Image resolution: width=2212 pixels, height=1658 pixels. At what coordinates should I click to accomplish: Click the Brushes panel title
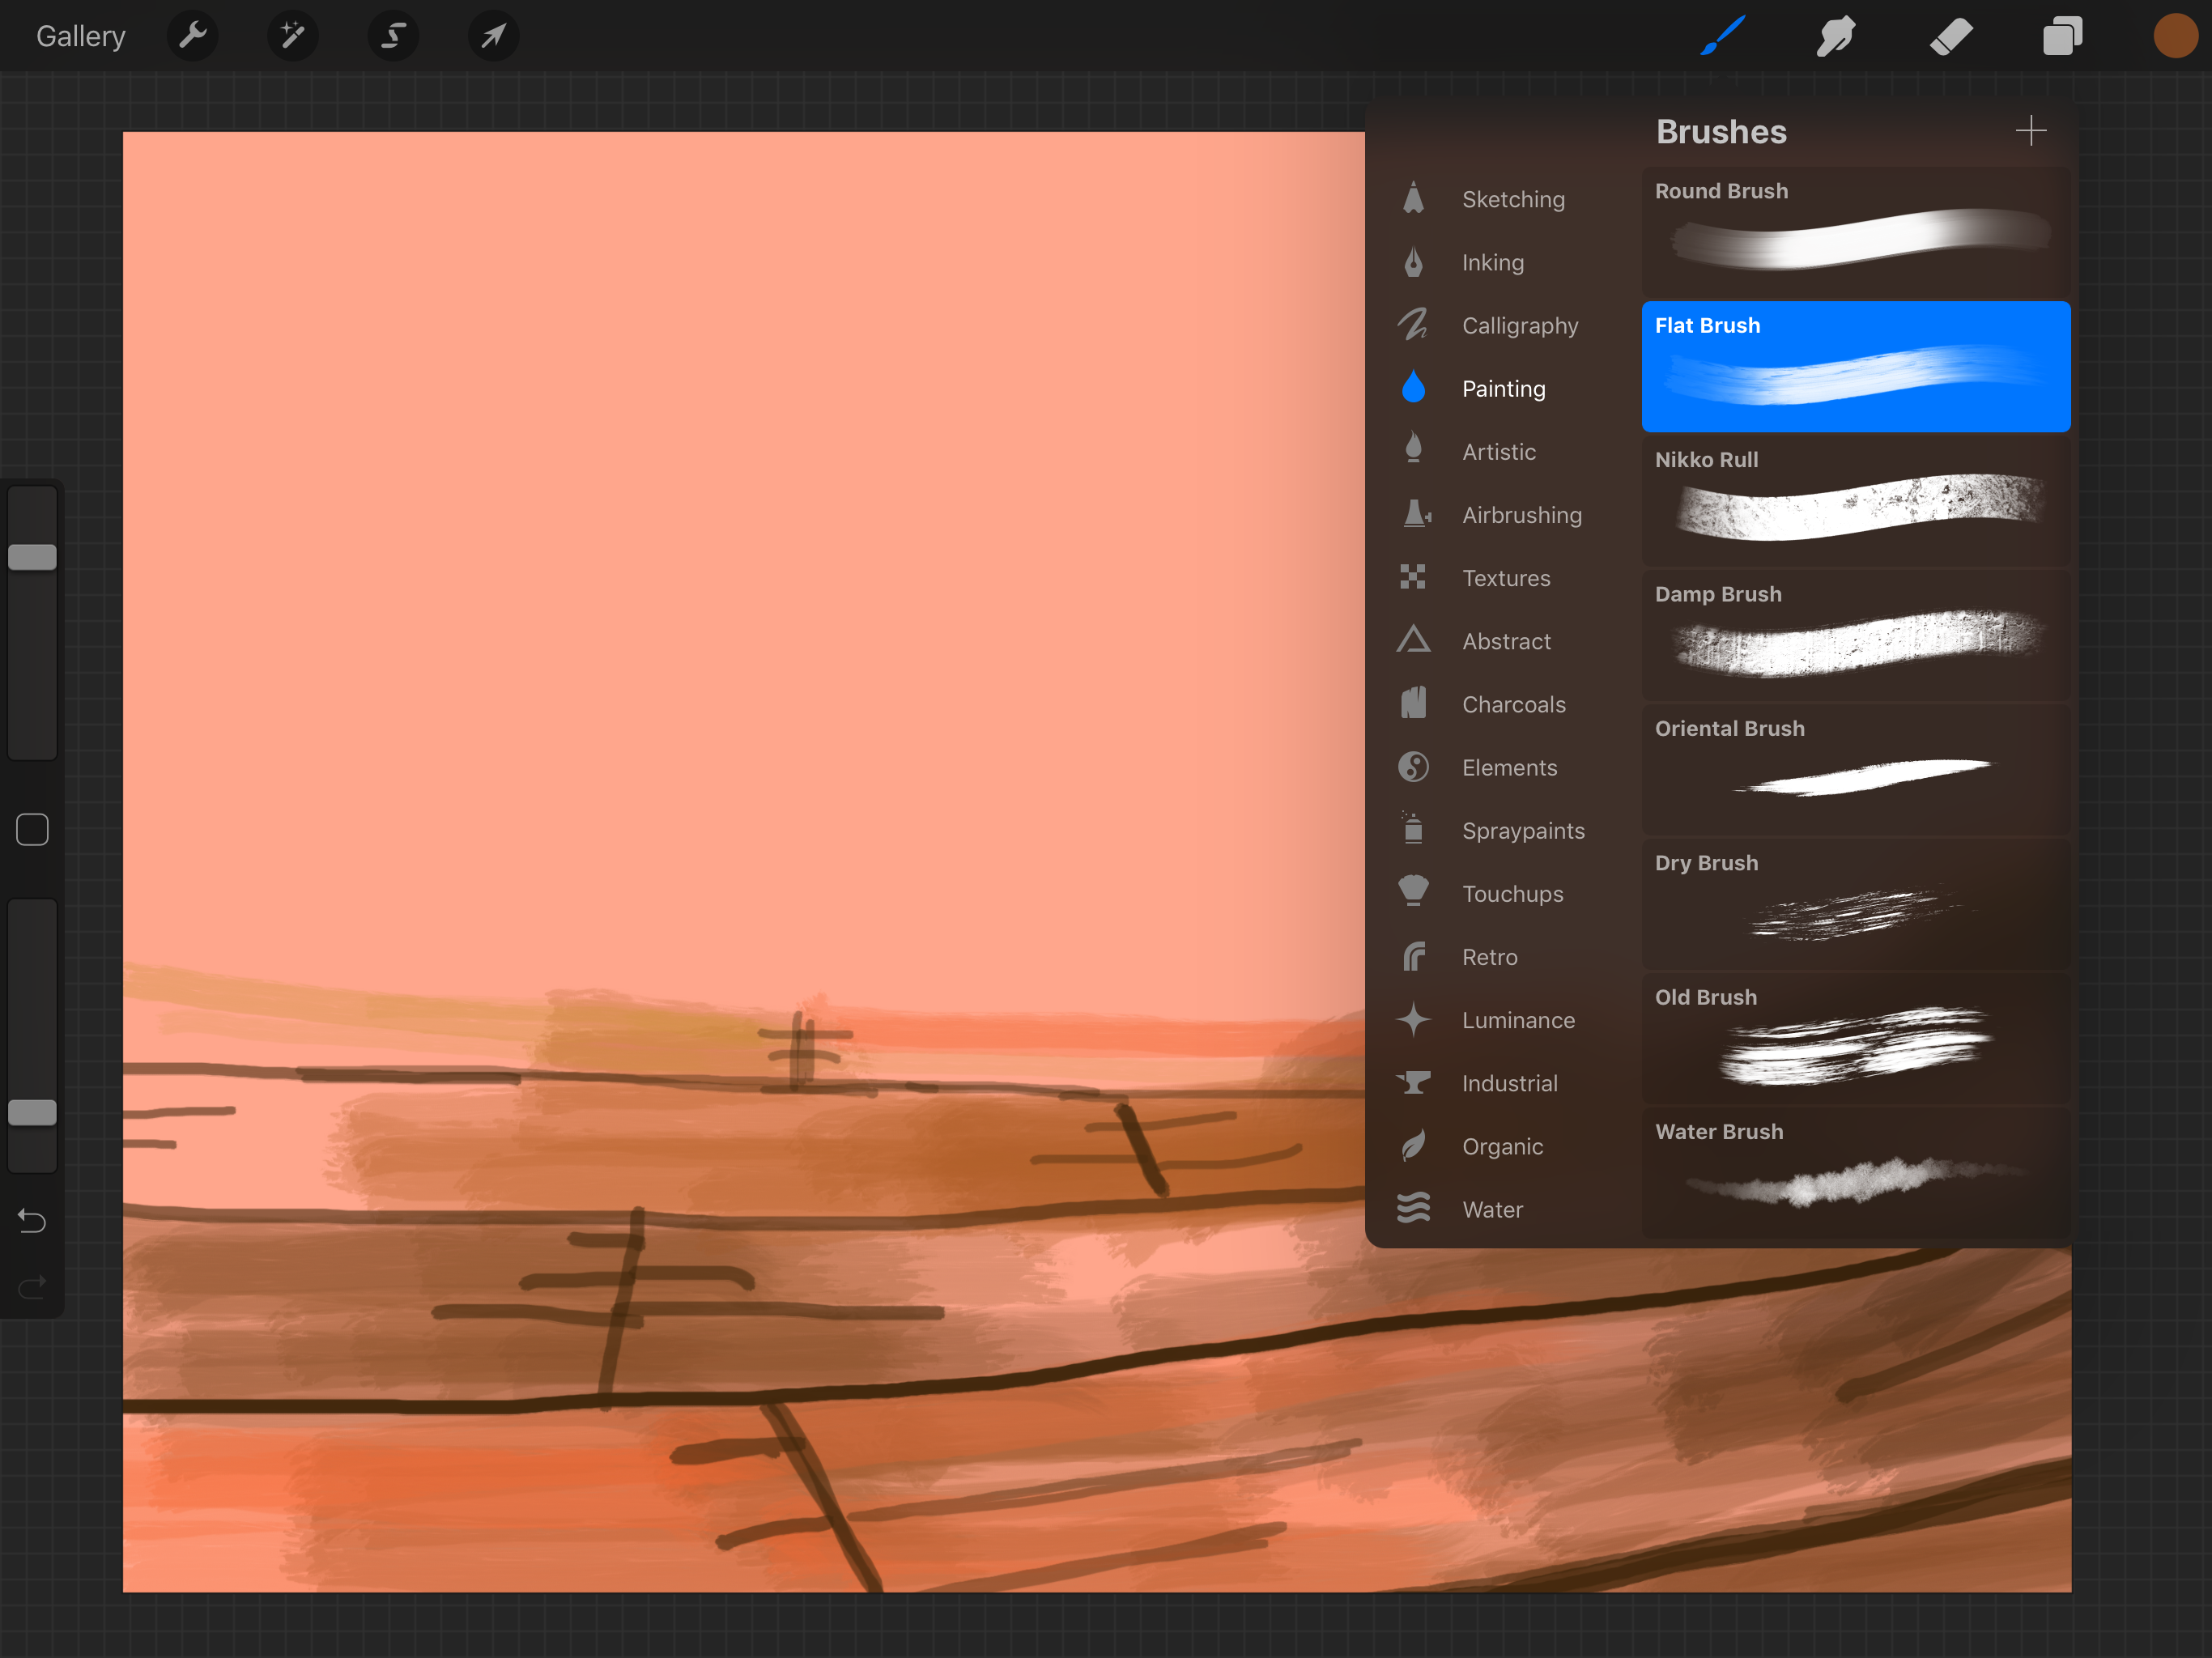coord(1721,132)
